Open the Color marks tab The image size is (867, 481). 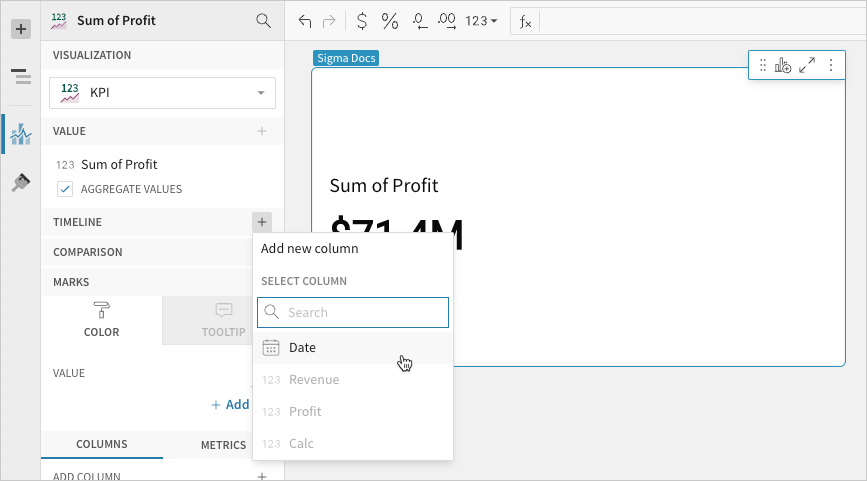(x=101, y=320)
